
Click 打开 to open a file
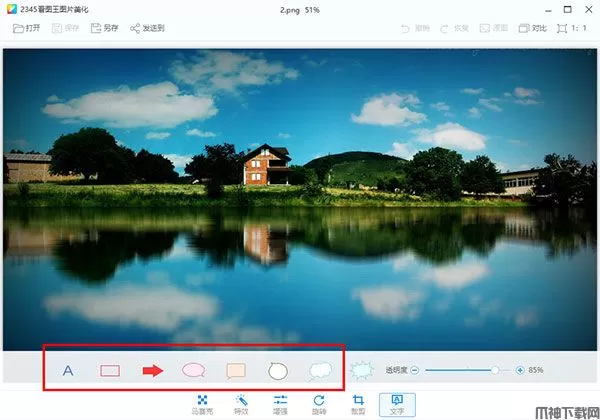click(27, 28)
